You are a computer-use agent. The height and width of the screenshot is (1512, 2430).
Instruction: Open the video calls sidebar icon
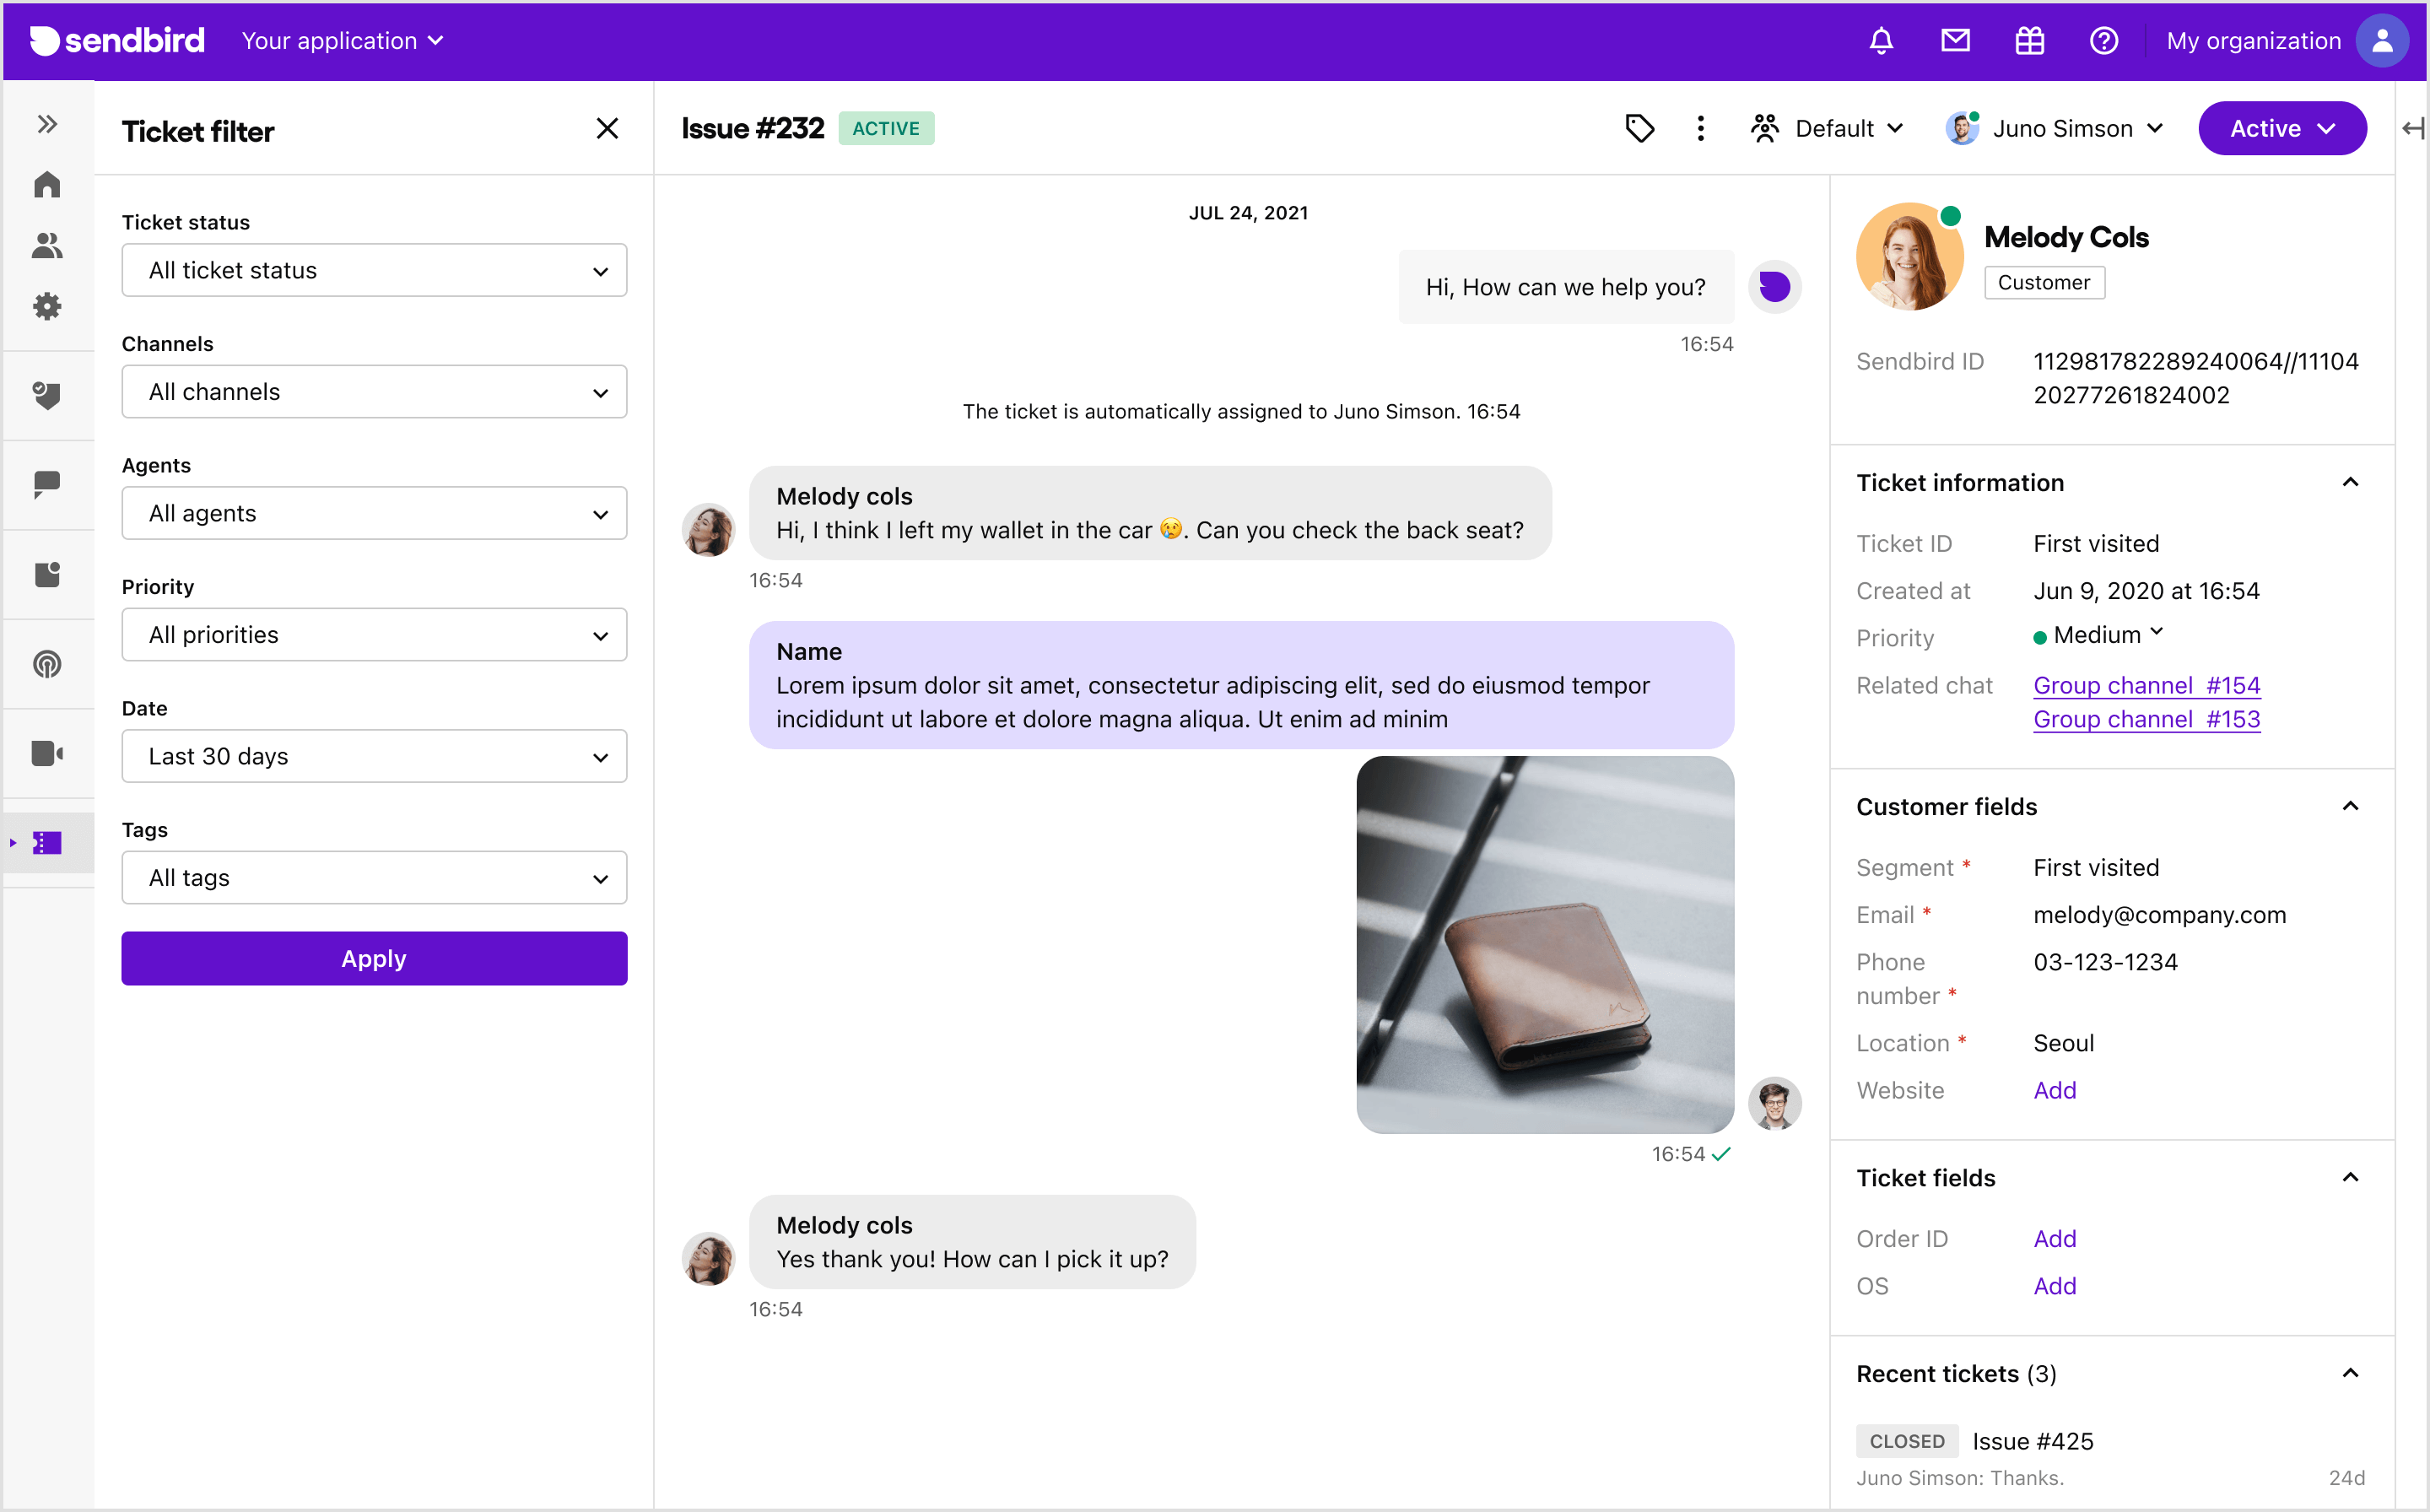click(47, 753)
